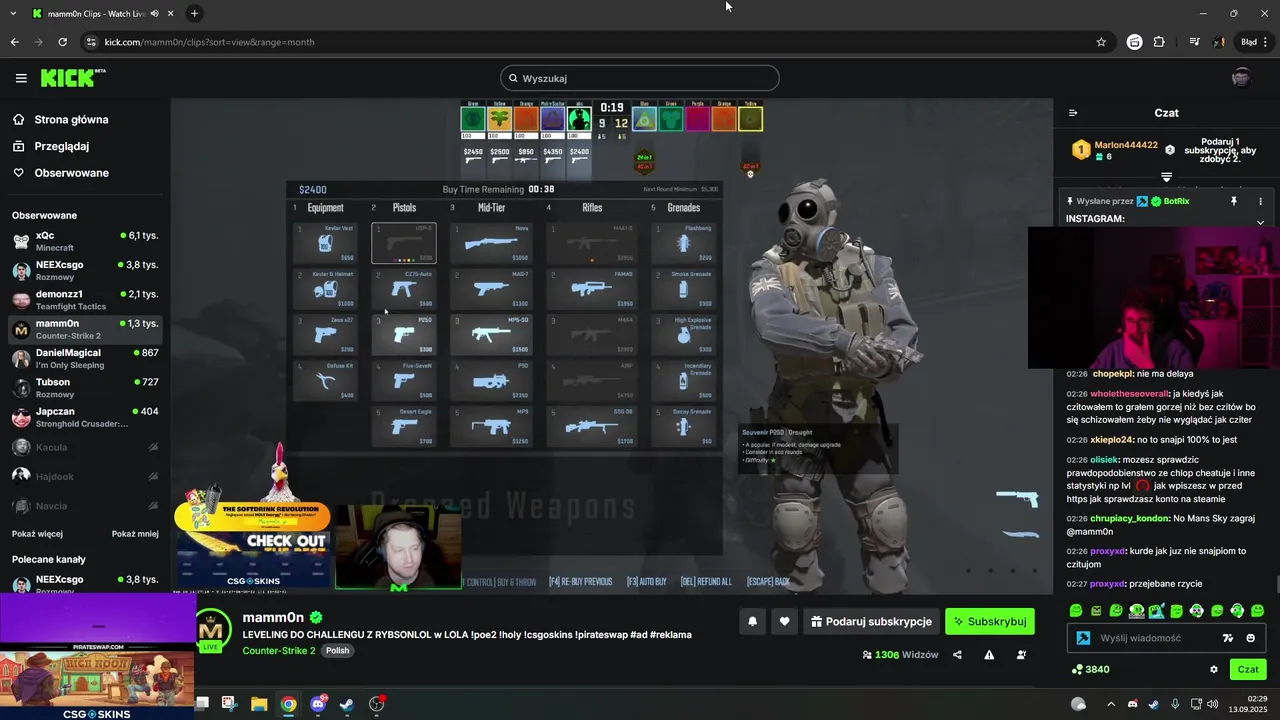The image size is (1280, 720).
Task: Open DanielMagical channel in sidebar
Action: pyautogui.click(x=85, y=359)
